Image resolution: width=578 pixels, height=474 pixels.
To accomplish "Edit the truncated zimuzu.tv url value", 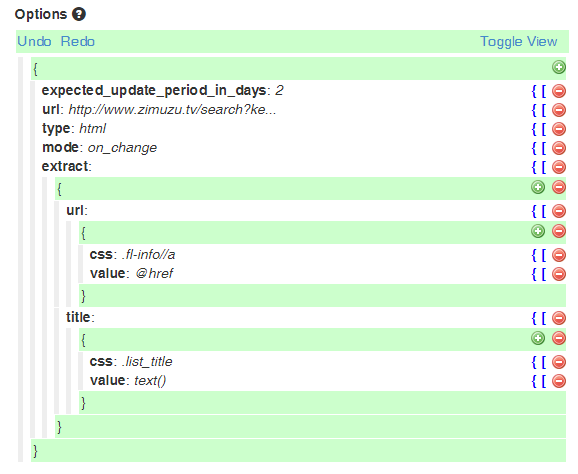I will (172, 110).
